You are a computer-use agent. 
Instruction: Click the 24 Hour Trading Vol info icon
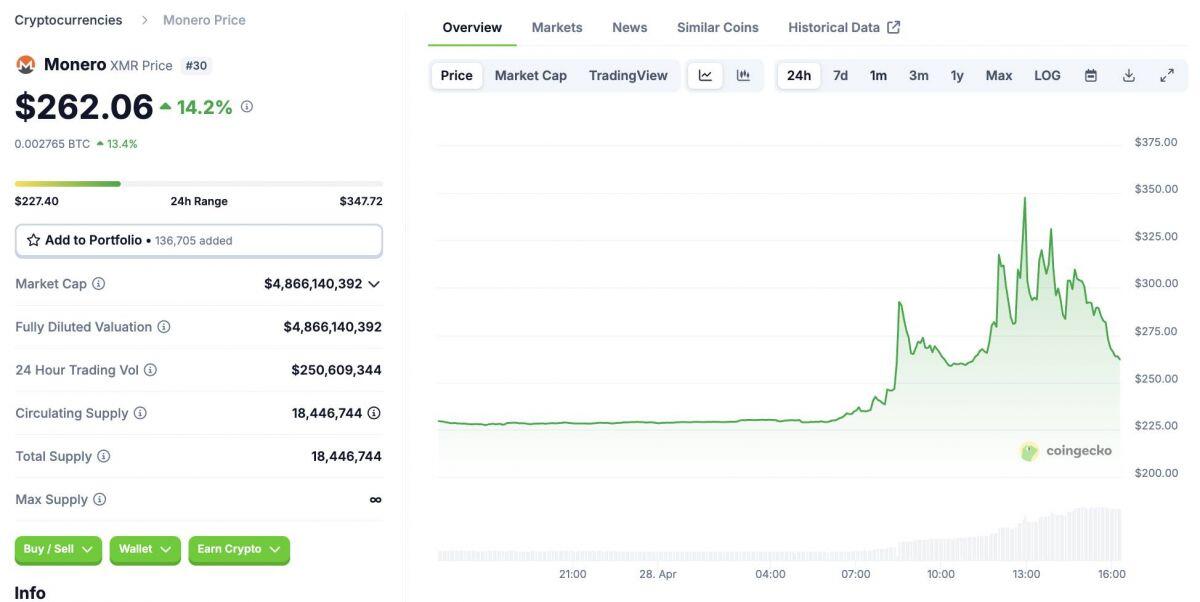(x=150, y=370)
